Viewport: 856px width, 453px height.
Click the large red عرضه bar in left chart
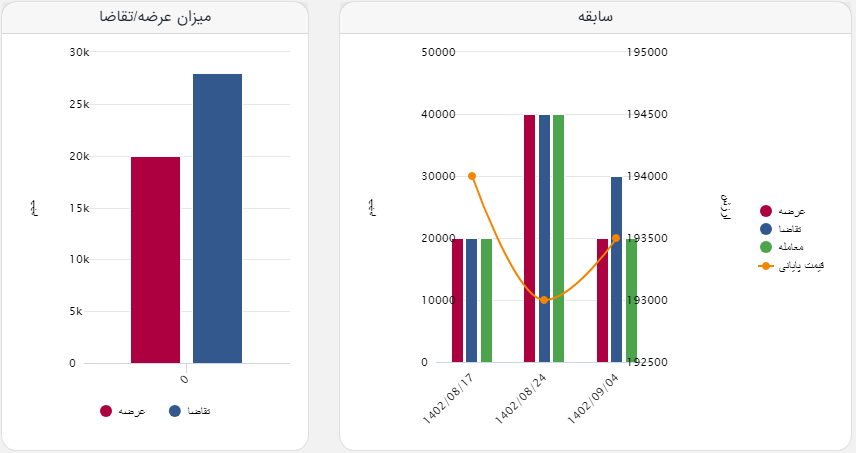click(155, 260)
